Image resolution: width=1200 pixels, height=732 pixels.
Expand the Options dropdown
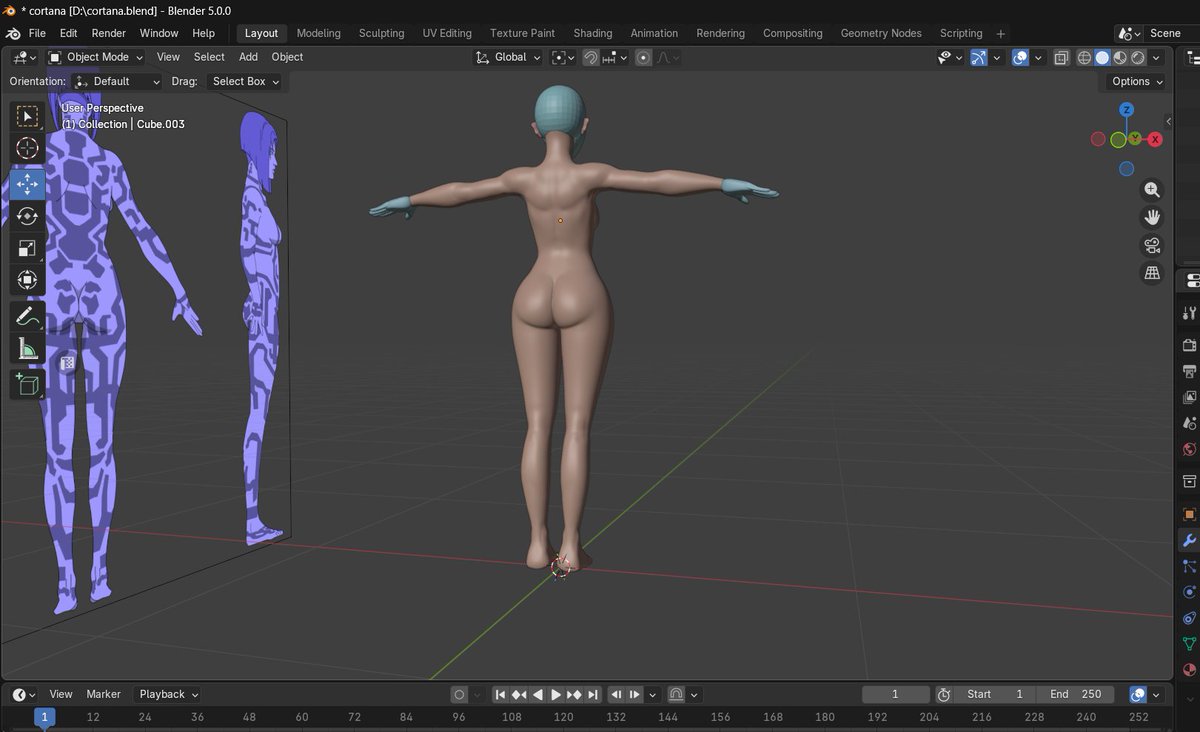point(1138,81)
